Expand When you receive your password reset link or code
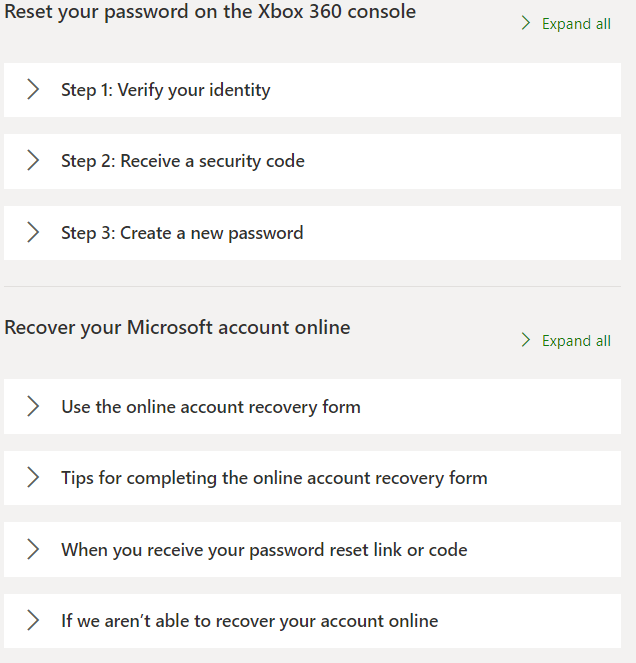636x663 pixels. (313, 549)
